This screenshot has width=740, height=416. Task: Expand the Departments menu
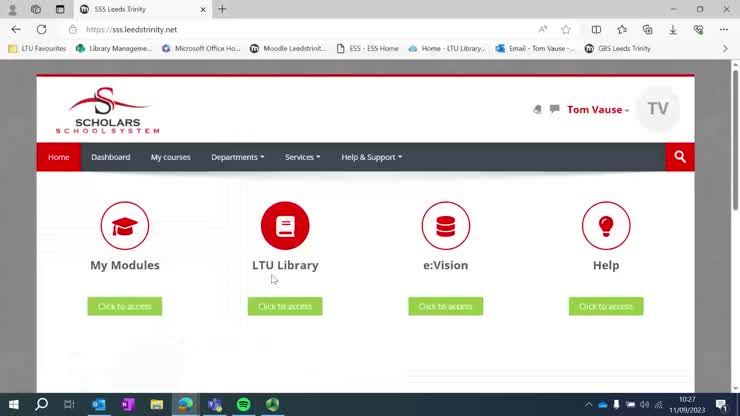(x=237, y=157)
